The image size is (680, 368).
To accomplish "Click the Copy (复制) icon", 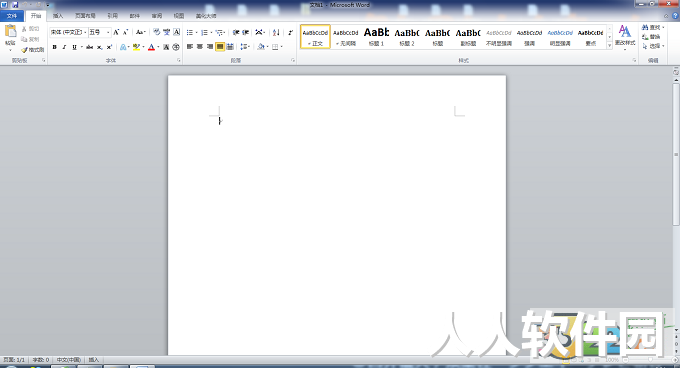I will (24, 39).
